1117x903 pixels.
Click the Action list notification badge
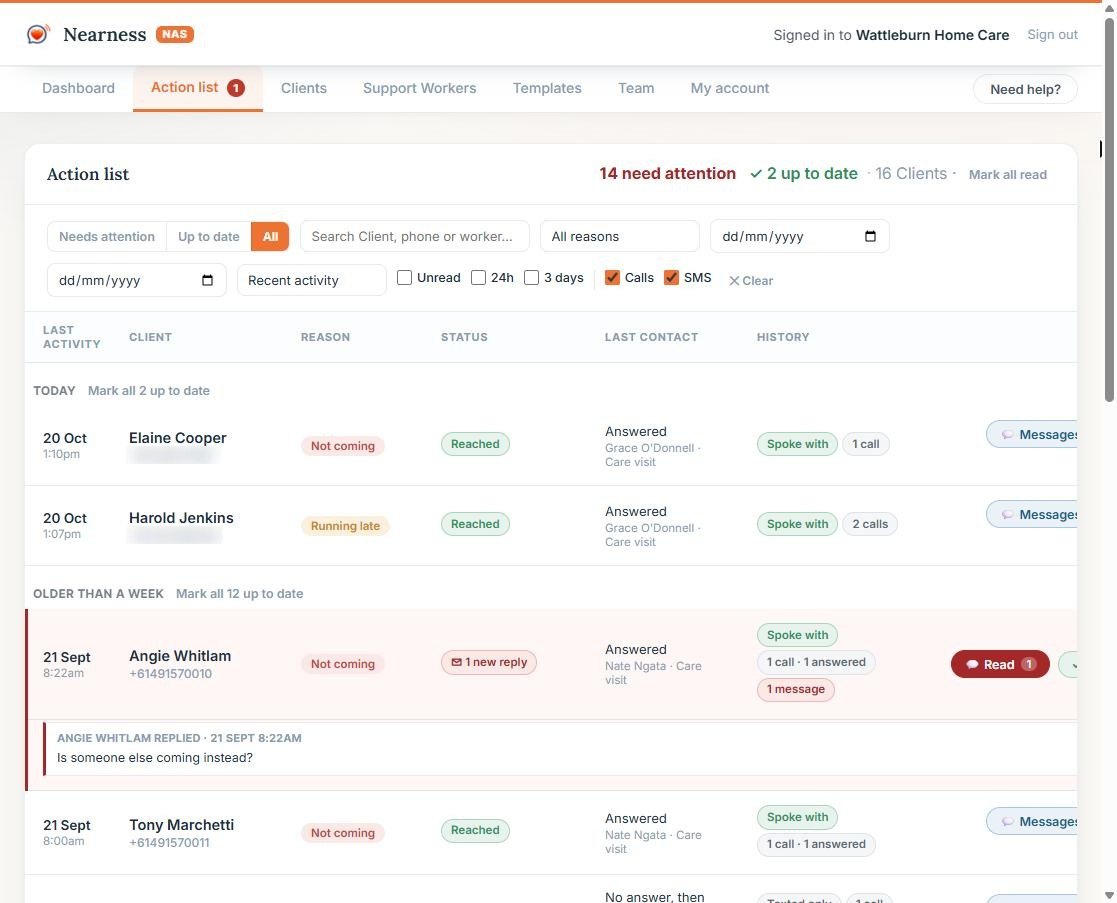click(236, 88)
